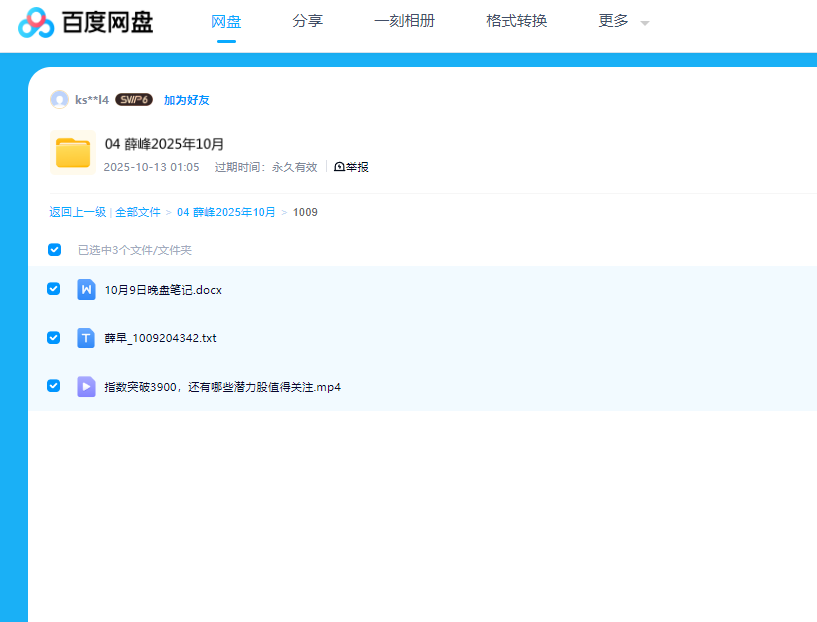The width and height of the screenshot is (817, 622).
Task: Navigate to 全部文件 in breadcrumb
Action: point(137,212)
